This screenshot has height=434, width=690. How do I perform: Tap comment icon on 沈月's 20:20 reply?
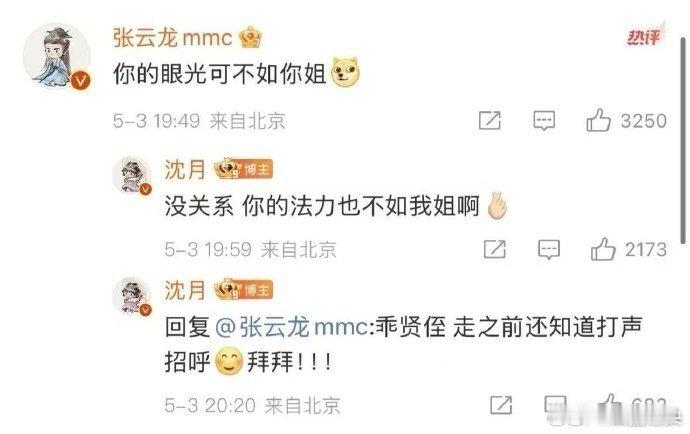tap(555, 405)
